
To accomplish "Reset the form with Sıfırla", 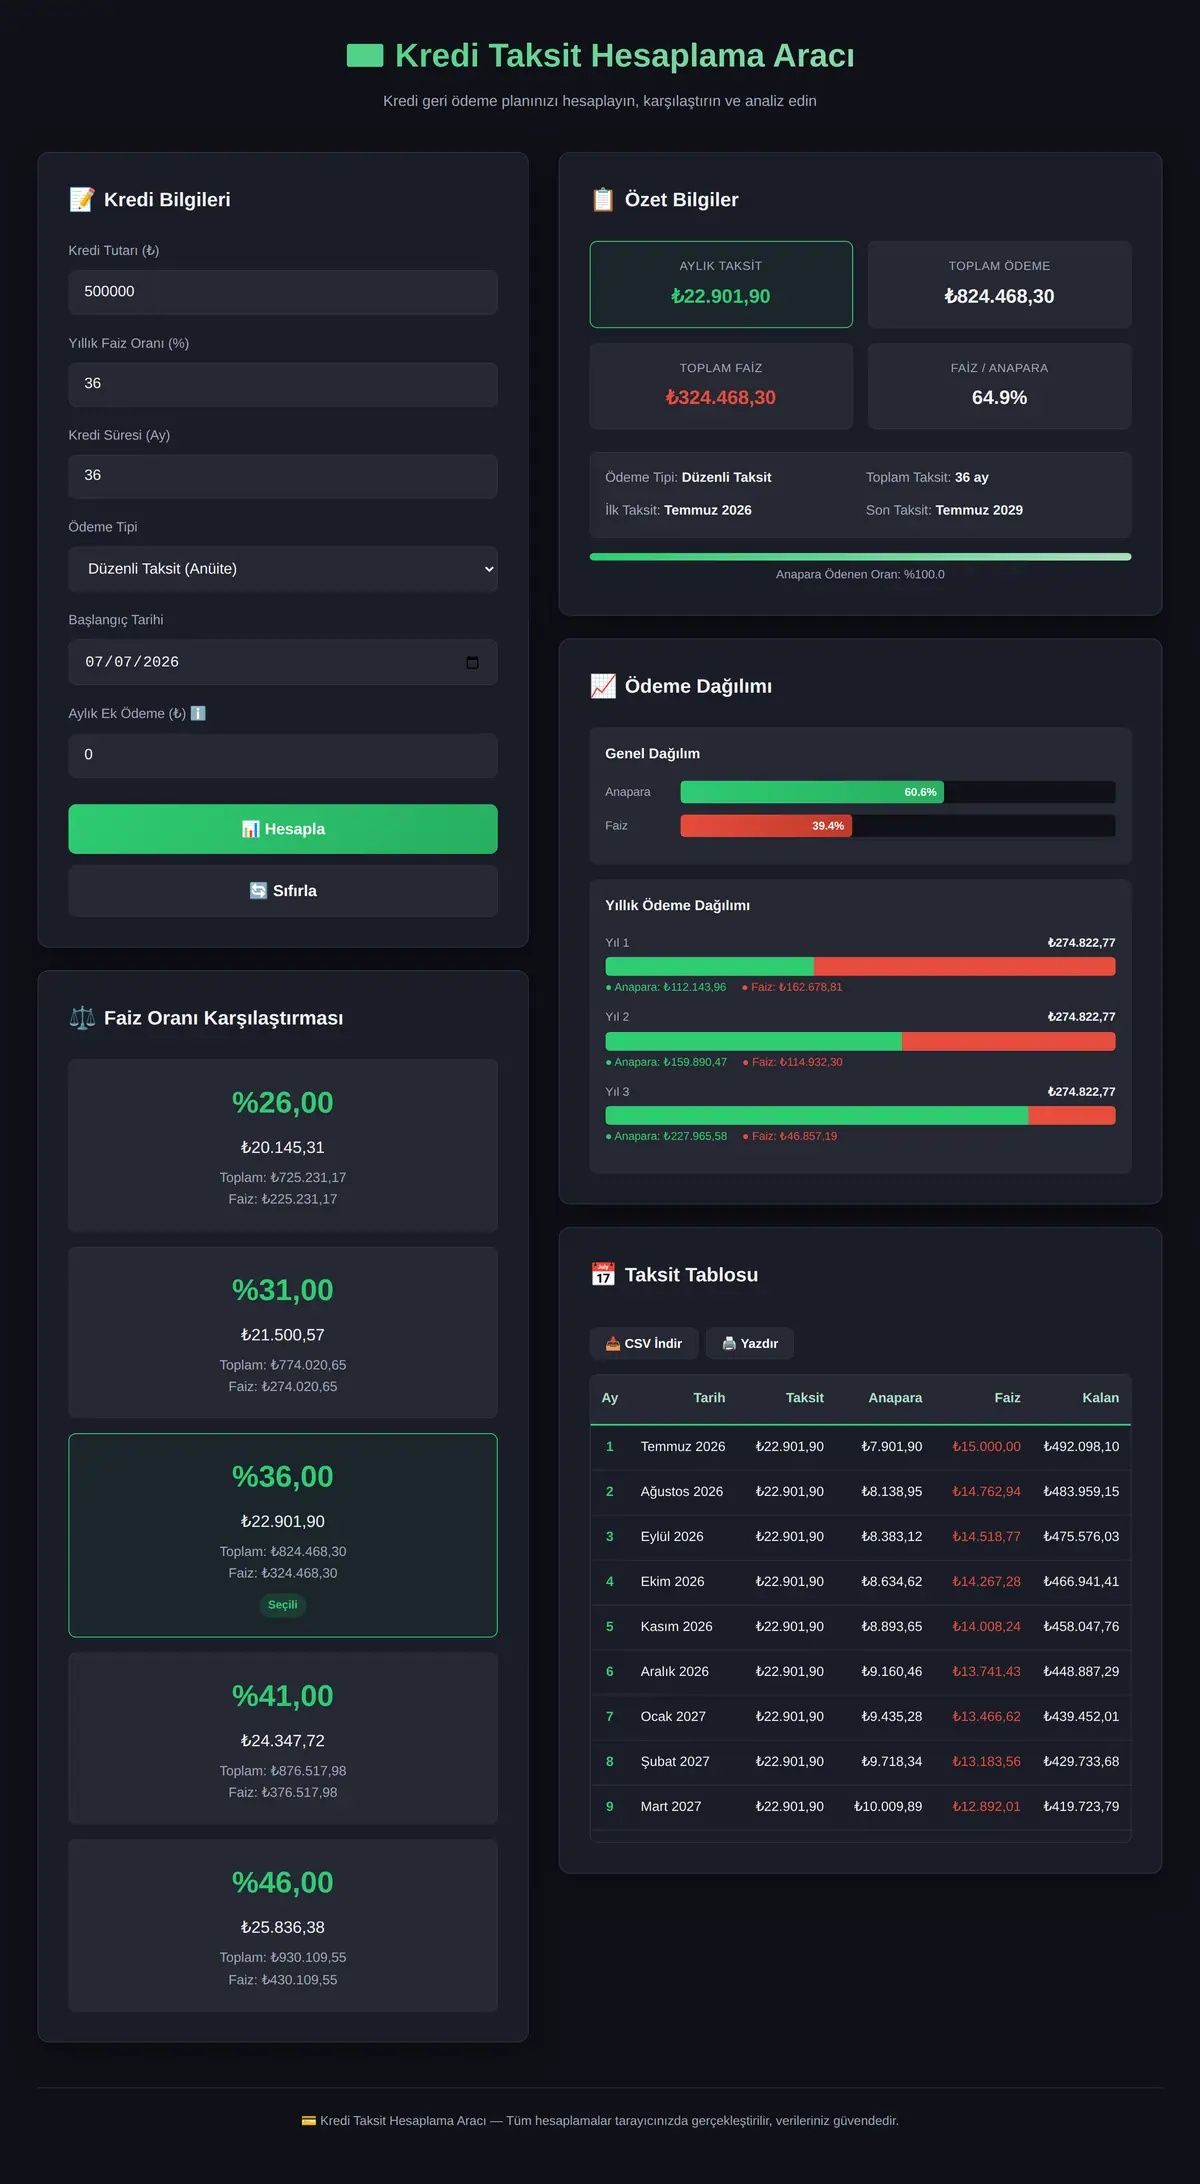I will (x=283, y=891).
